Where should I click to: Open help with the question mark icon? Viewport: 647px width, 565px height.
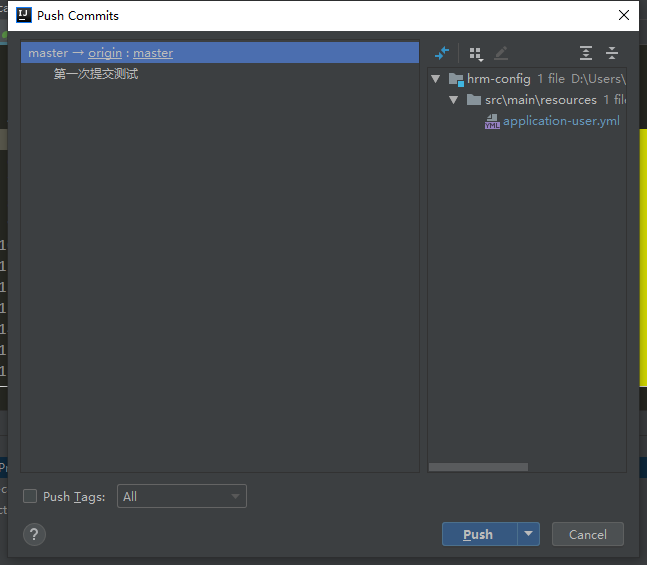(x=34, y=534)
